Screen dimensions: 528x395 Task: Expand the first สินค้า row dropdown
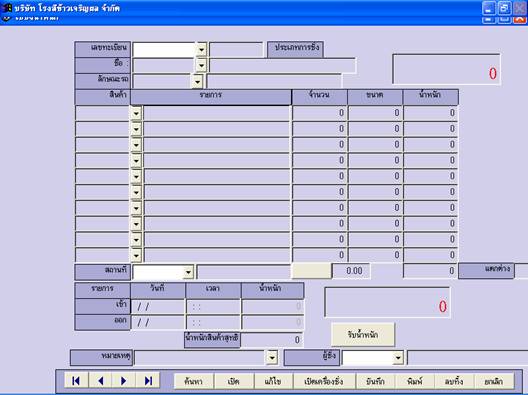coord(136,113)
